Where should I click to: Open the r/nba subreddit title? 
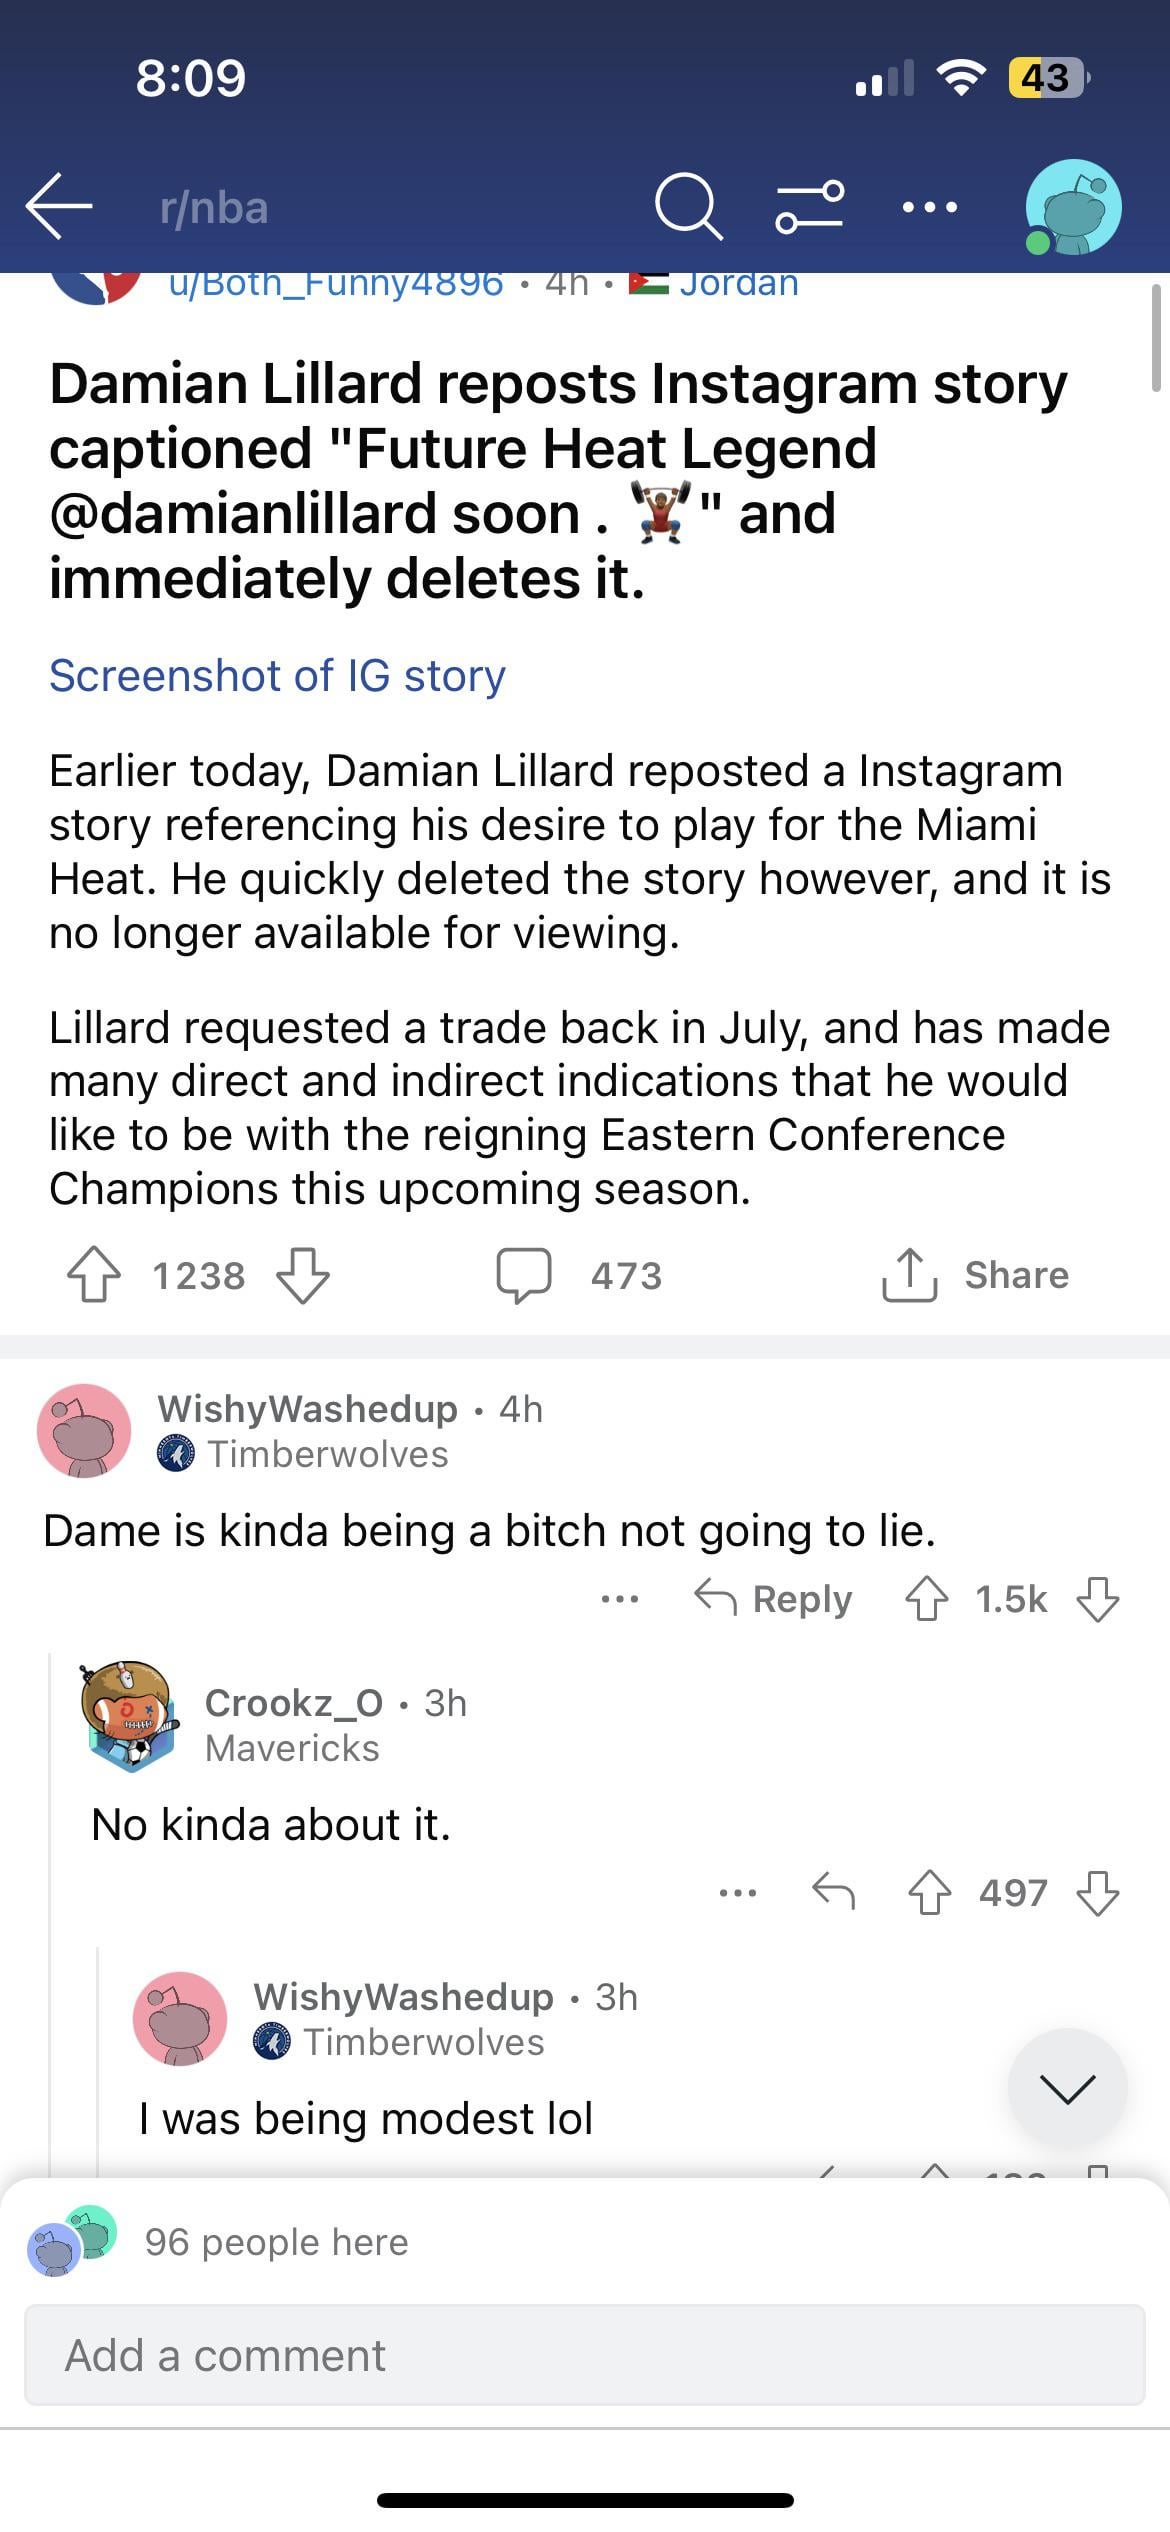click(214, 208)
